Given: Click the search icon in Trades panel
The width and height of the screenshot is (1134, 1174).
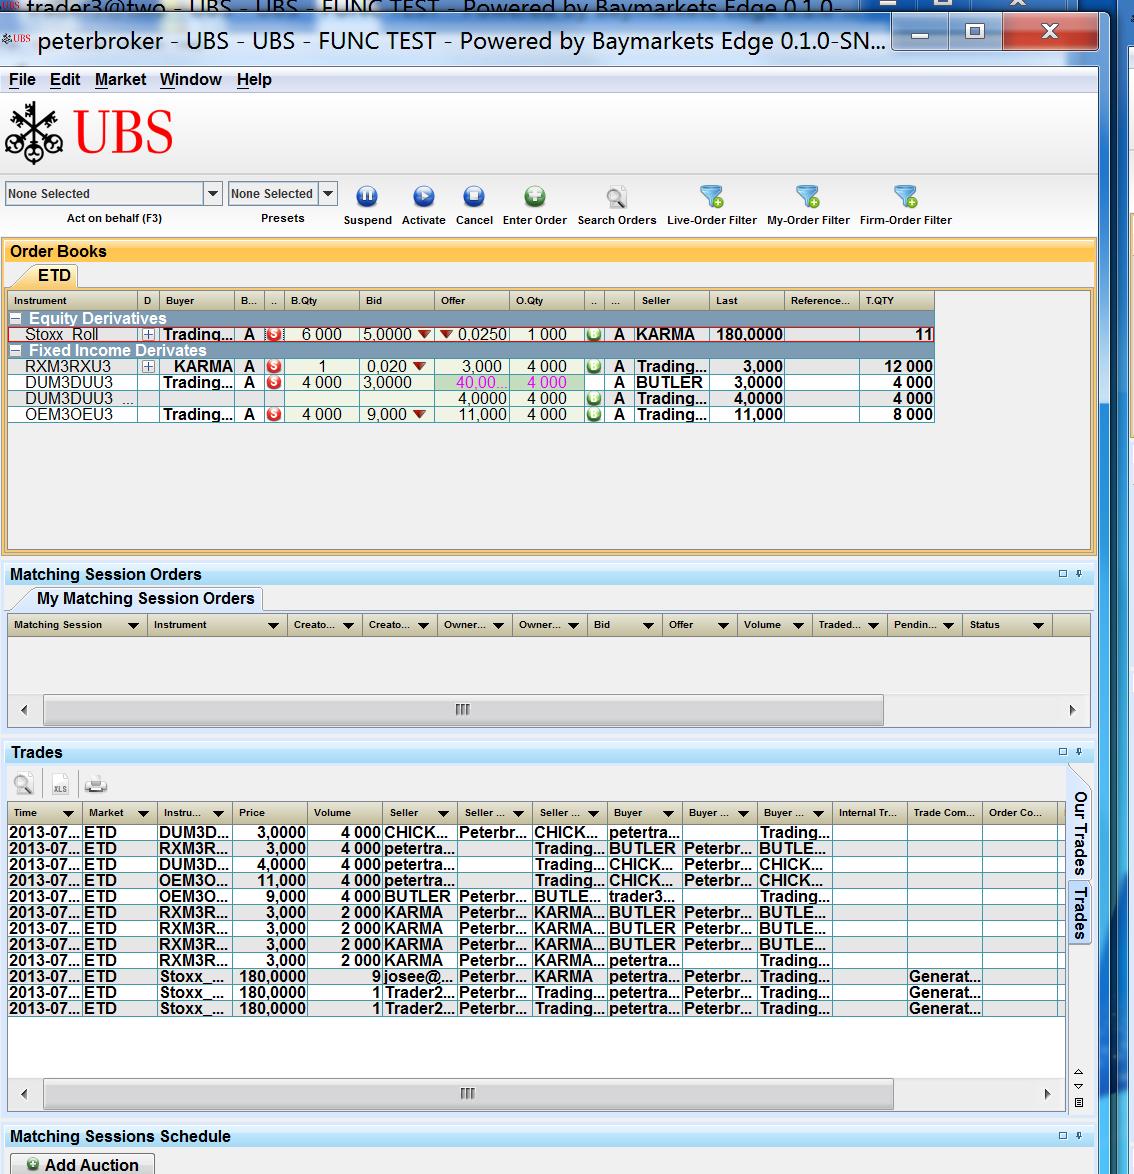Looking at the screenshot, I should (23, 784).
